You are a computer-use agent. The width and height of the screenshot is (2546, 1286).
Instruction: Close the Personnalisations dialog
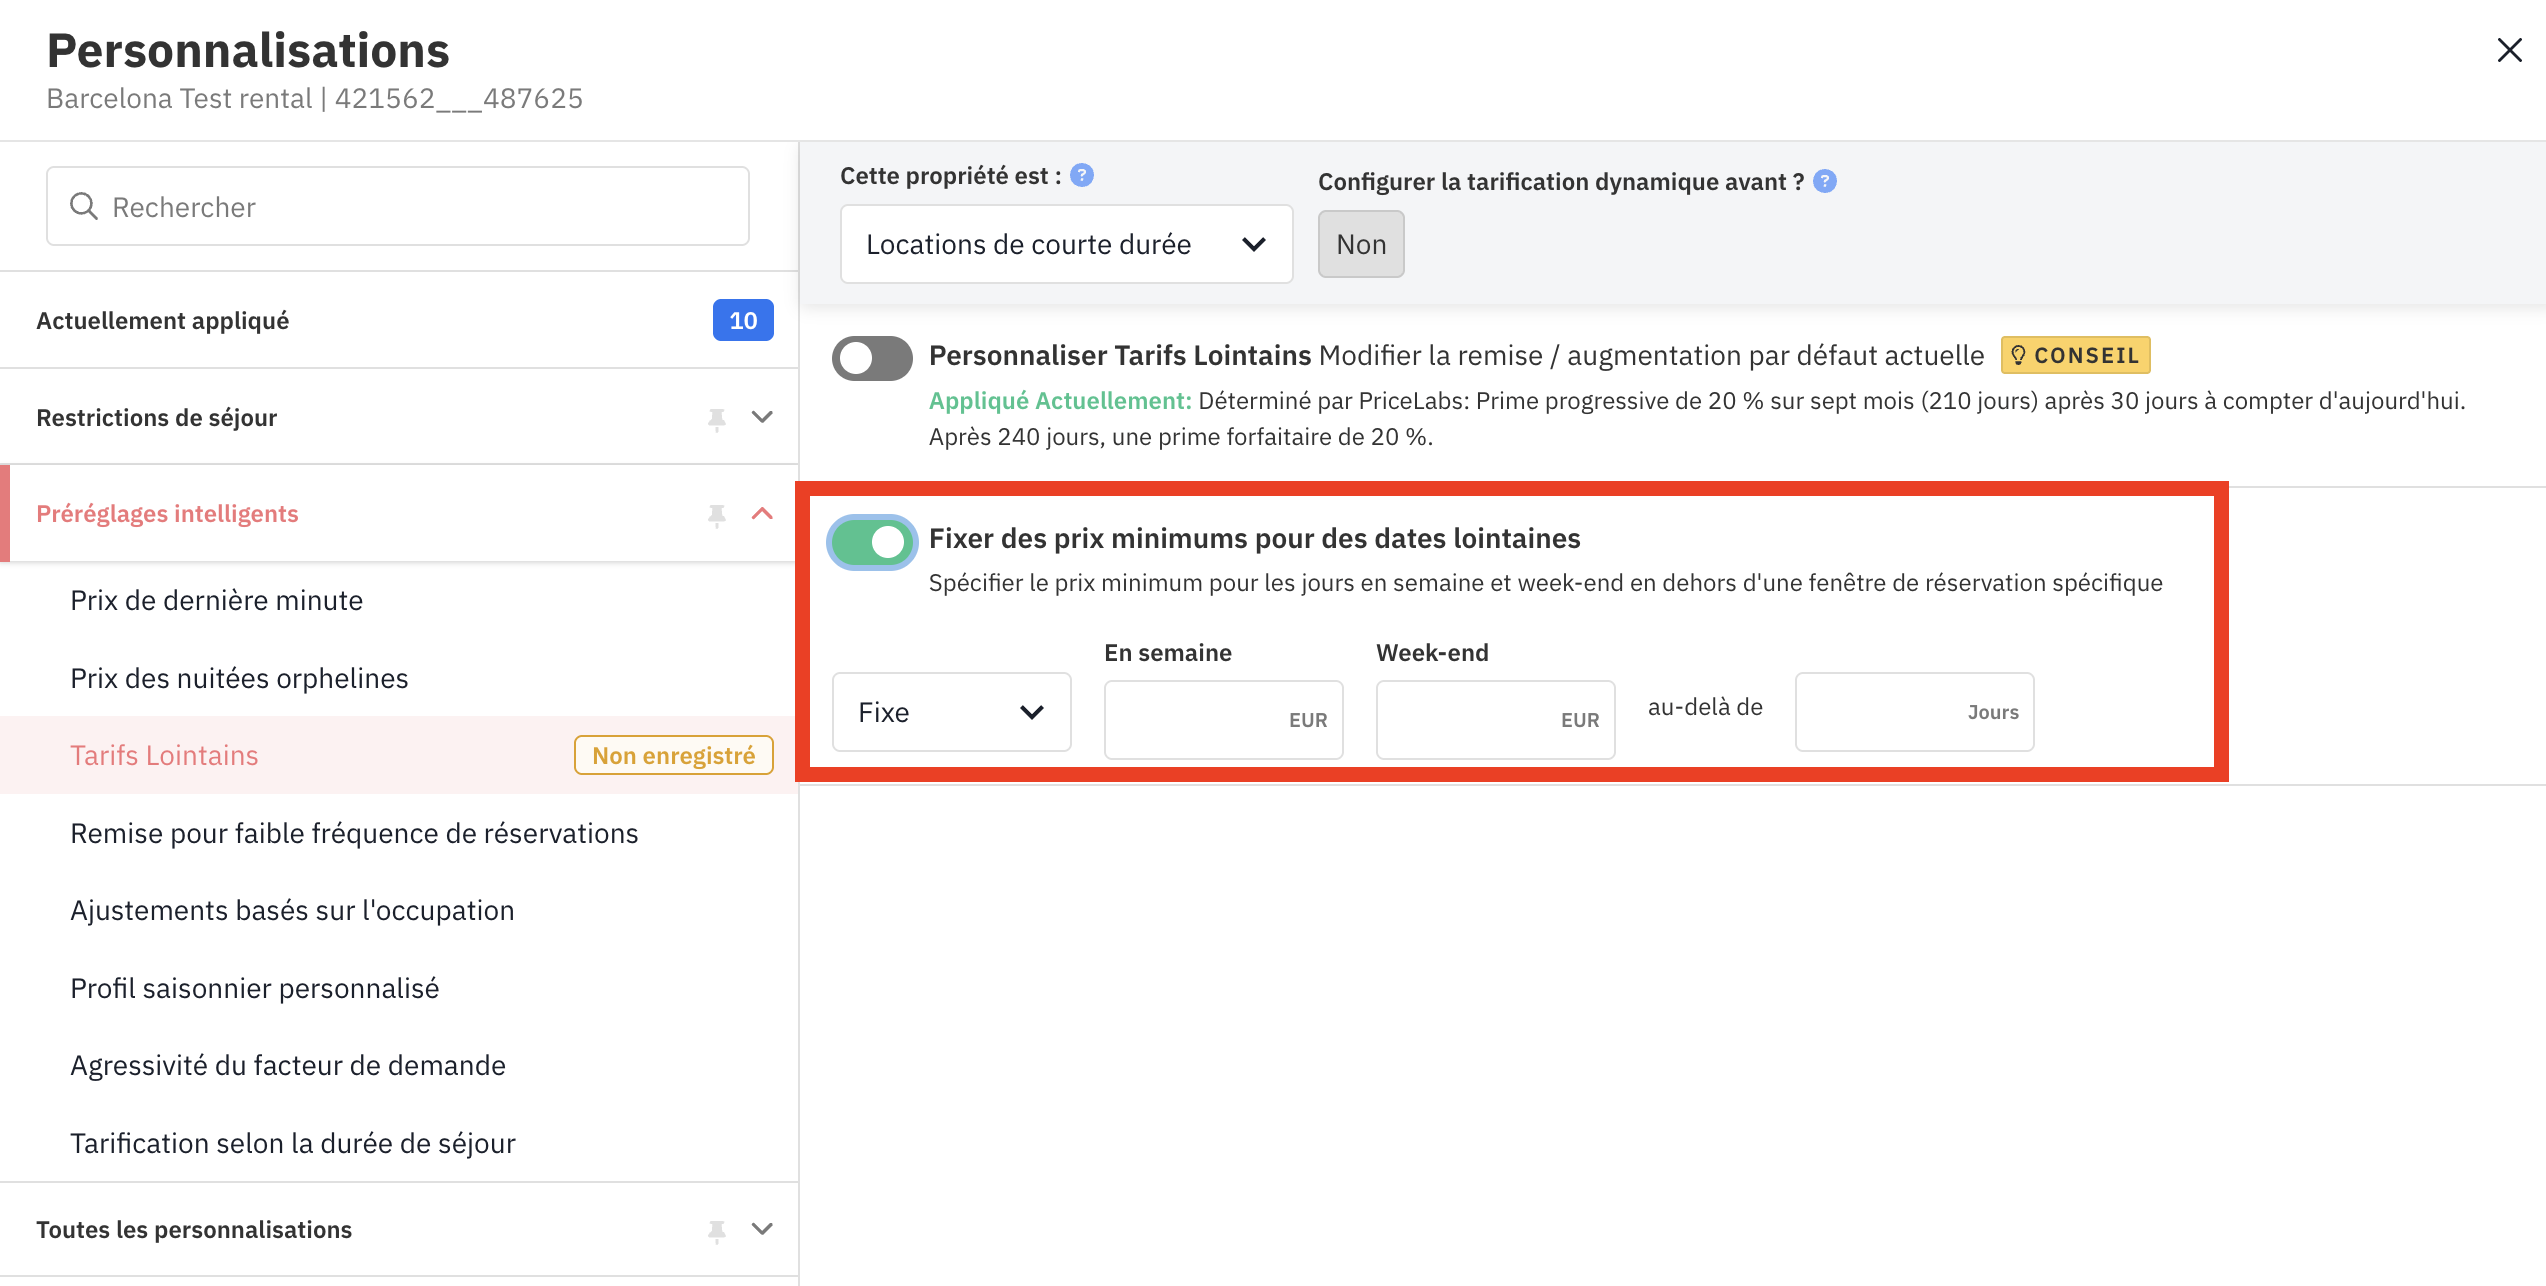click(x=2509, y=50)
